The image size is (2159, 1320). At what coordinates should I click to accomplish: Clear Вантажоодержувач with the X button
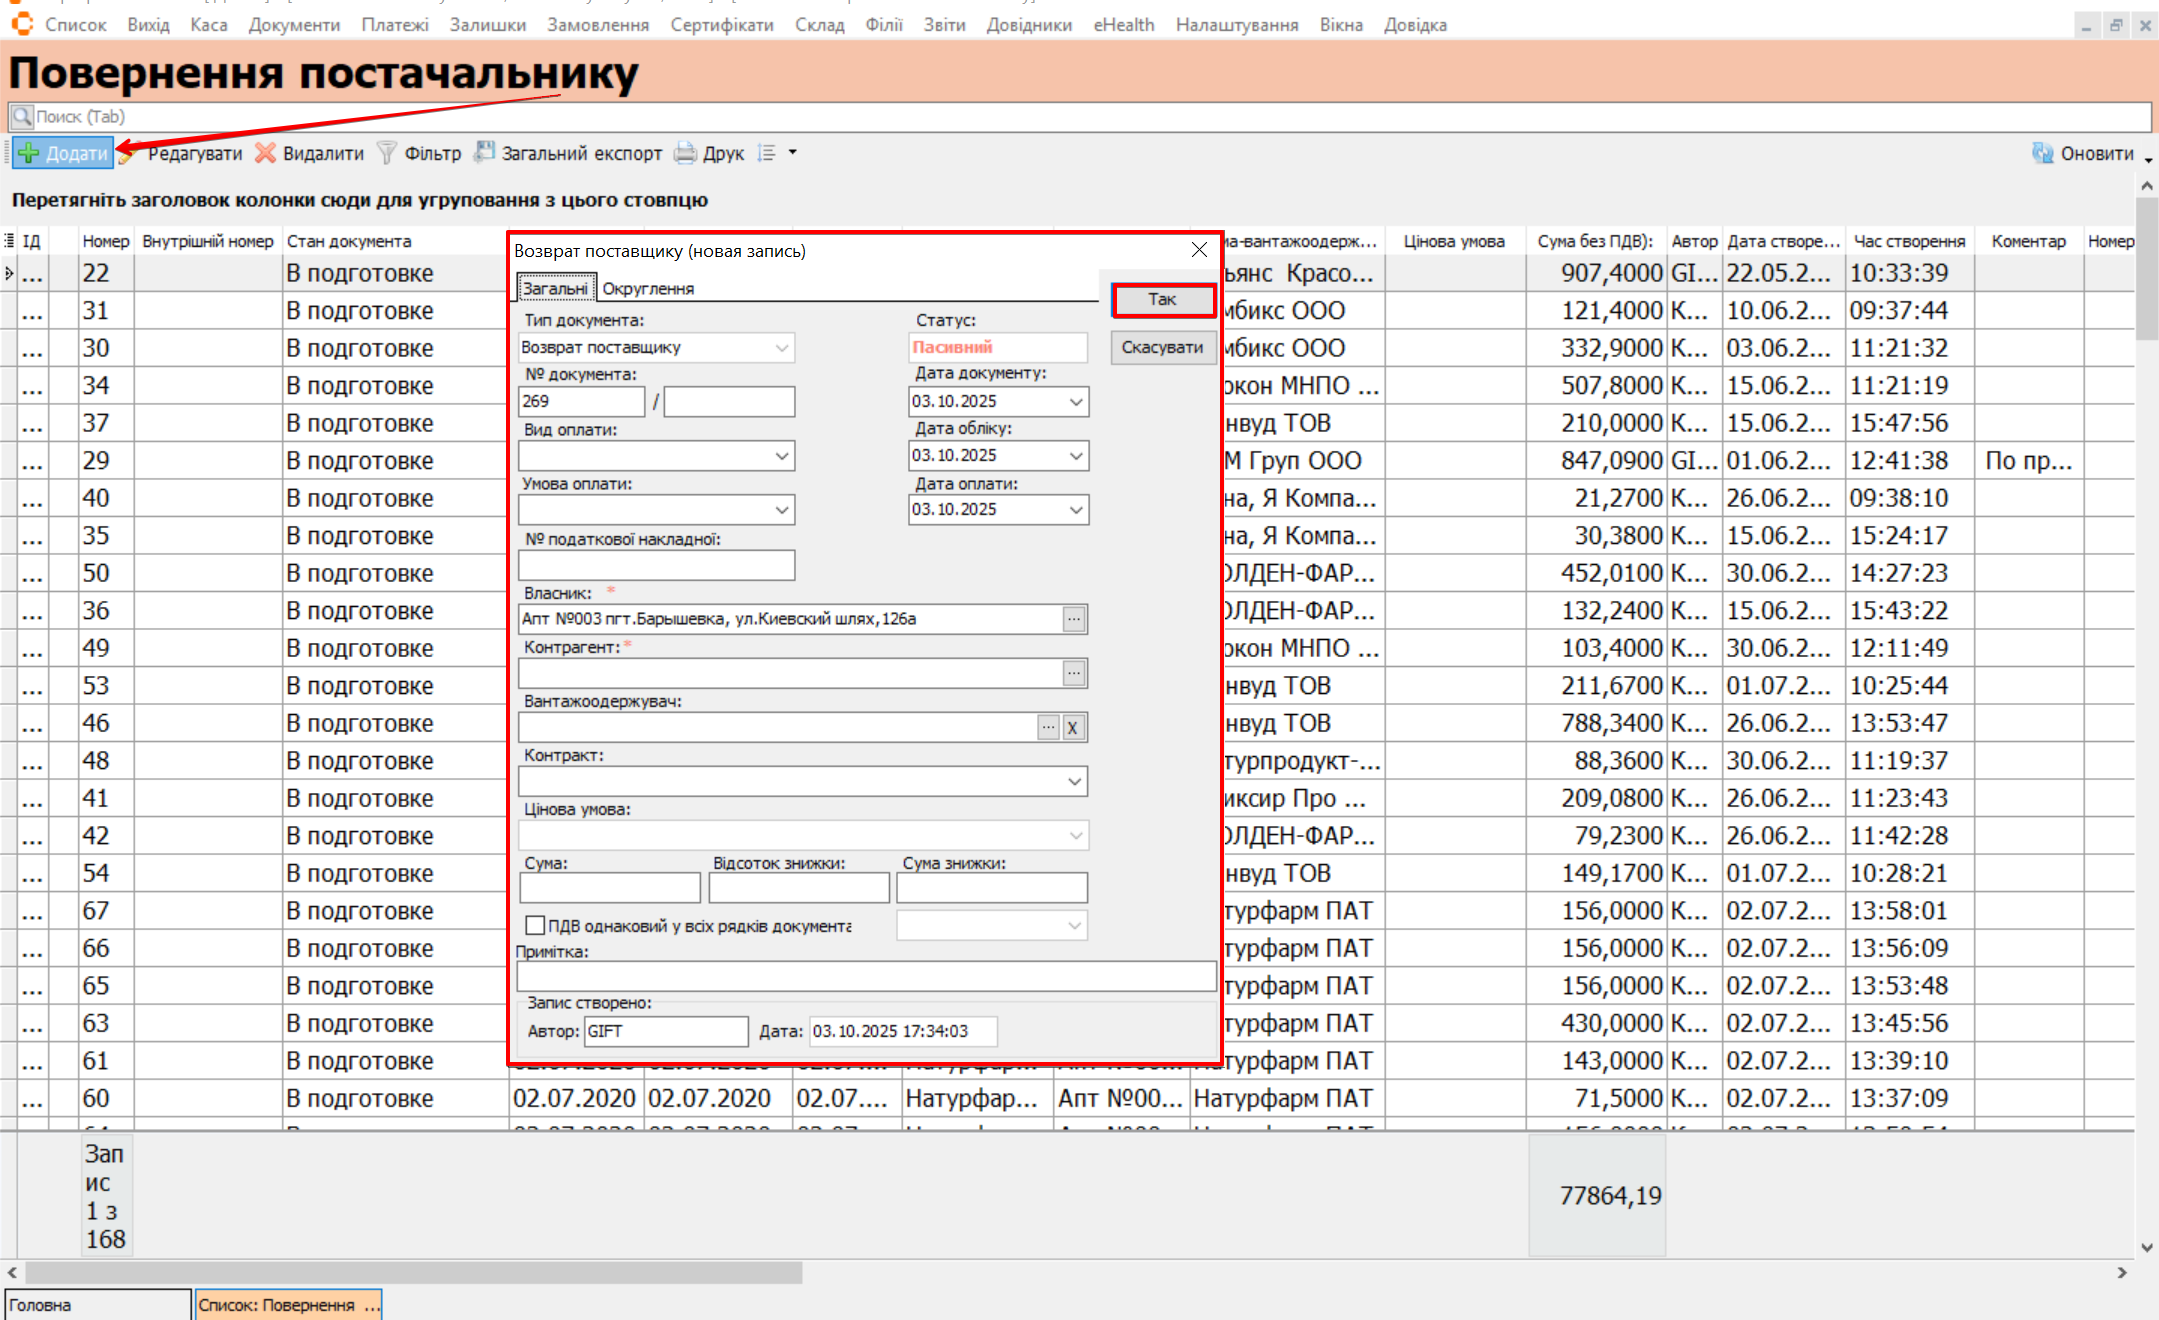pos(1072,727)
